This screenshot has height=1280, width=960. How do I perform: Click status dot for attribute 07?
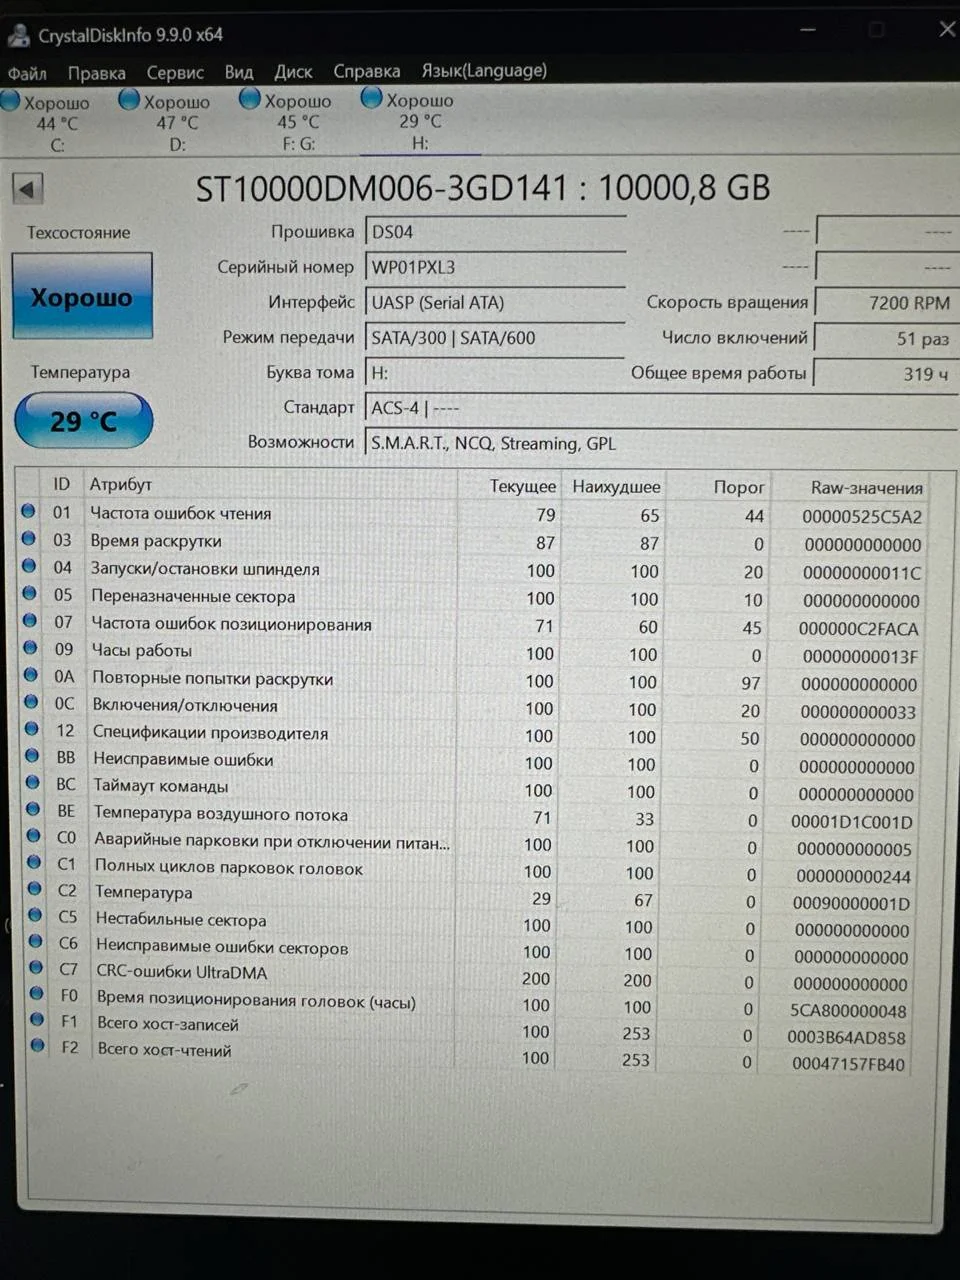[x=30, y=621]
